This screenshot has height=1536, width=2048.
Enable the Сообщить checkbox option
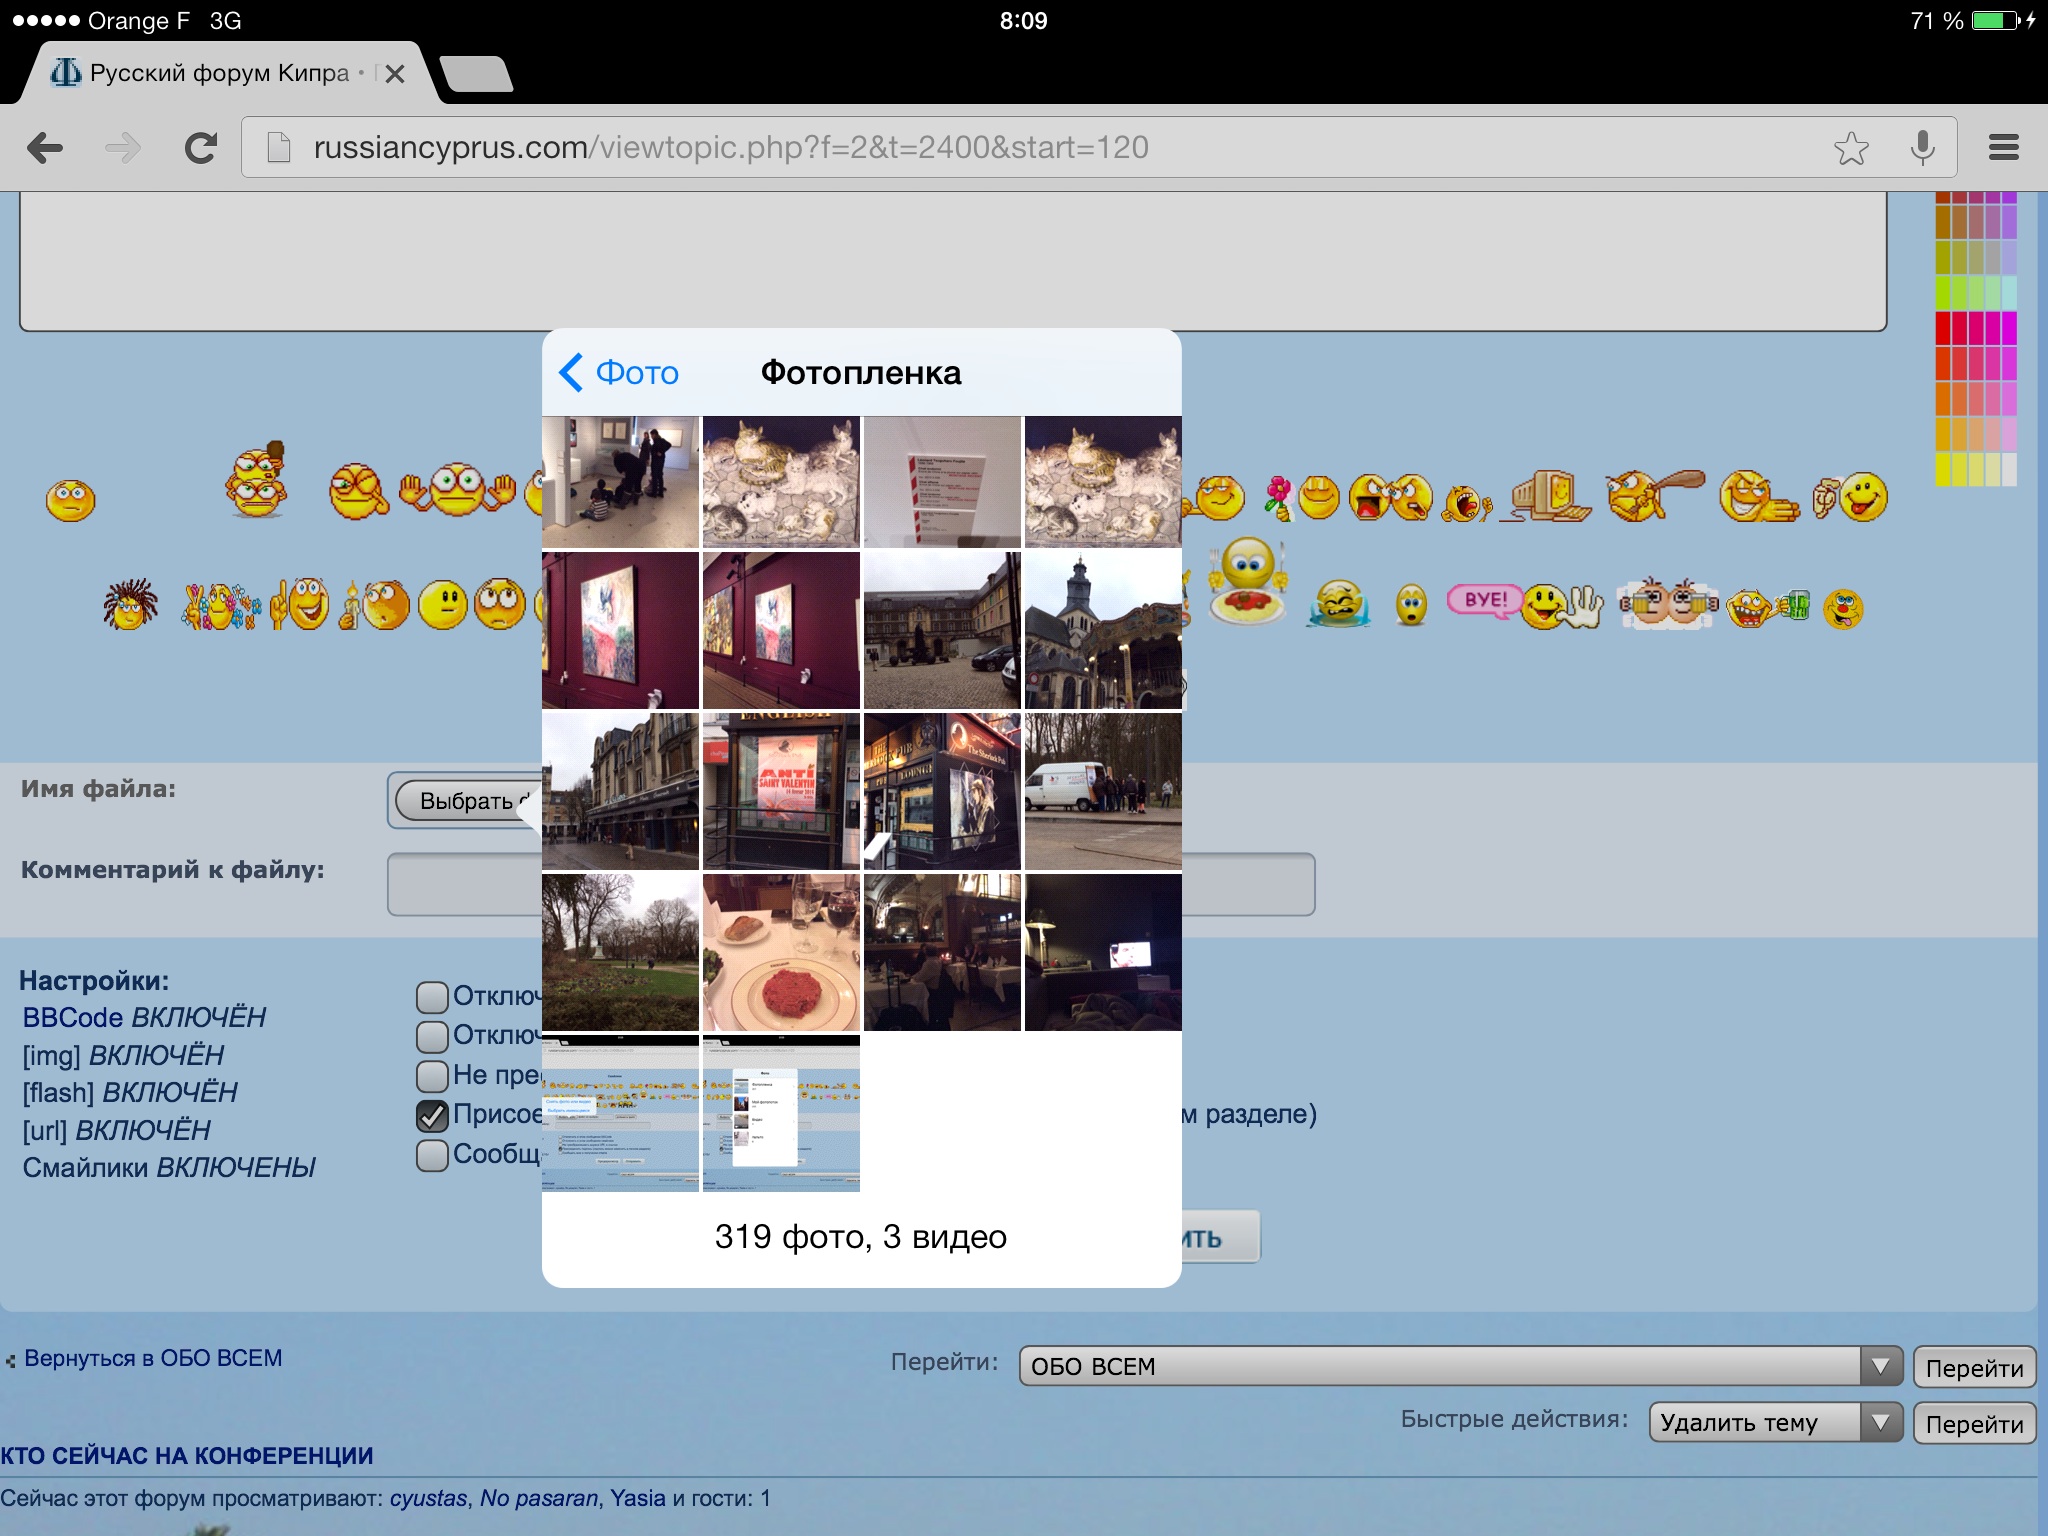click(x=432, y=1155)
